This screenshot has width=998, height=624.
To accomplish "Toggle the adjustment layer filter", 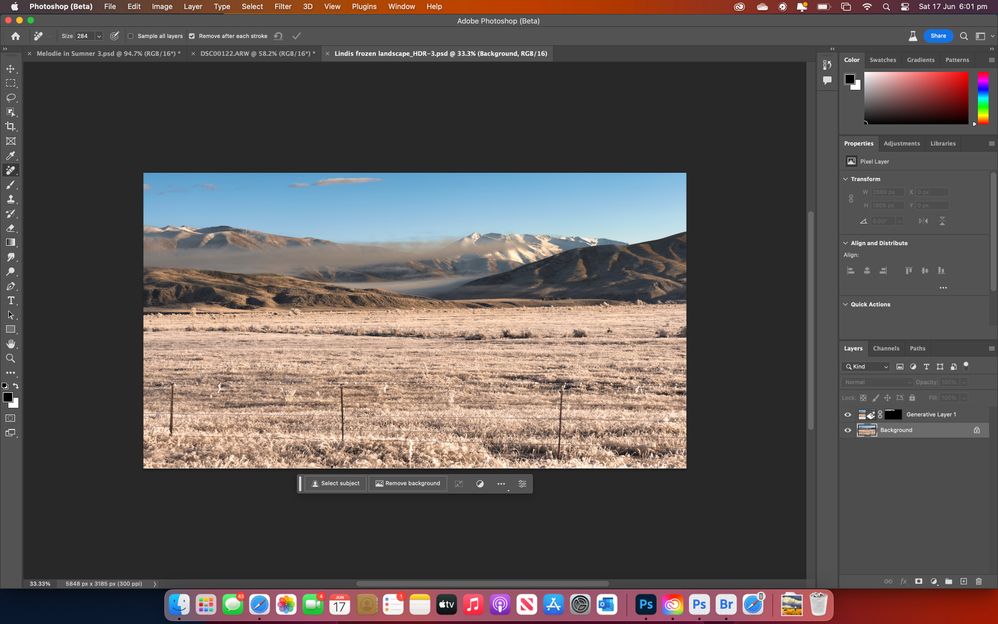I will (x=913, y=367).
